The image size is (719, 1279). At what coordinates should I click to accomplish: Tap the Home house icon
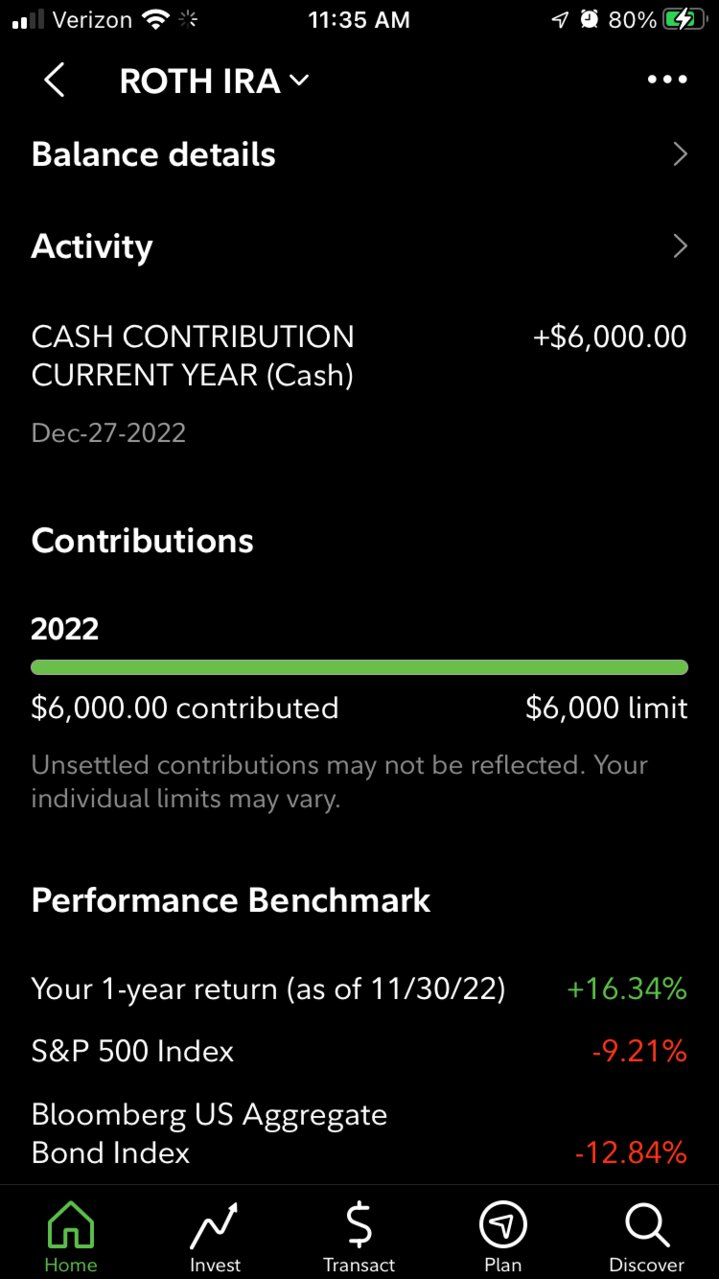[x=71, y=1225]
